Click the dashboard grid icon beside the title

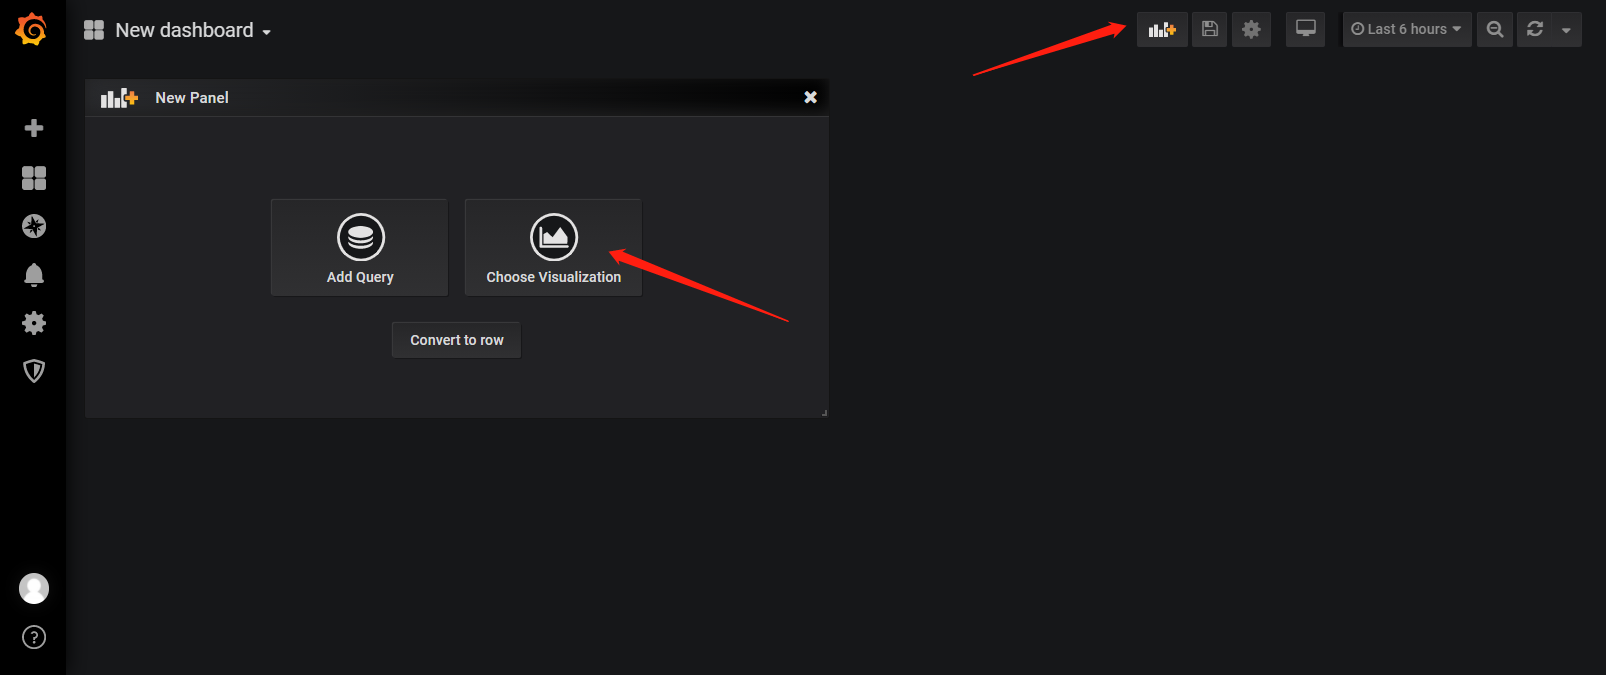[x=94, y=30]
